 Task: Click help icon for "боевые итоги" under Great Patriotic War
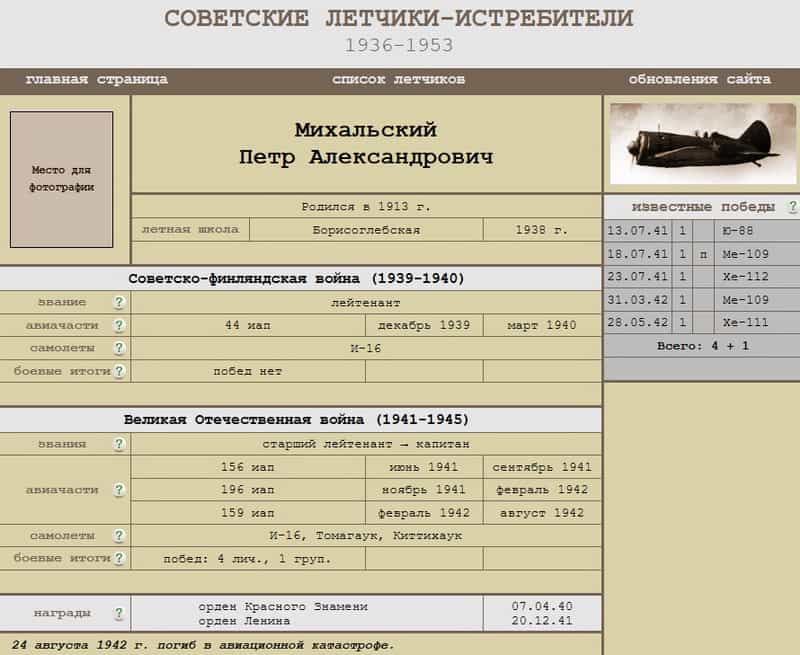point(119,558)
